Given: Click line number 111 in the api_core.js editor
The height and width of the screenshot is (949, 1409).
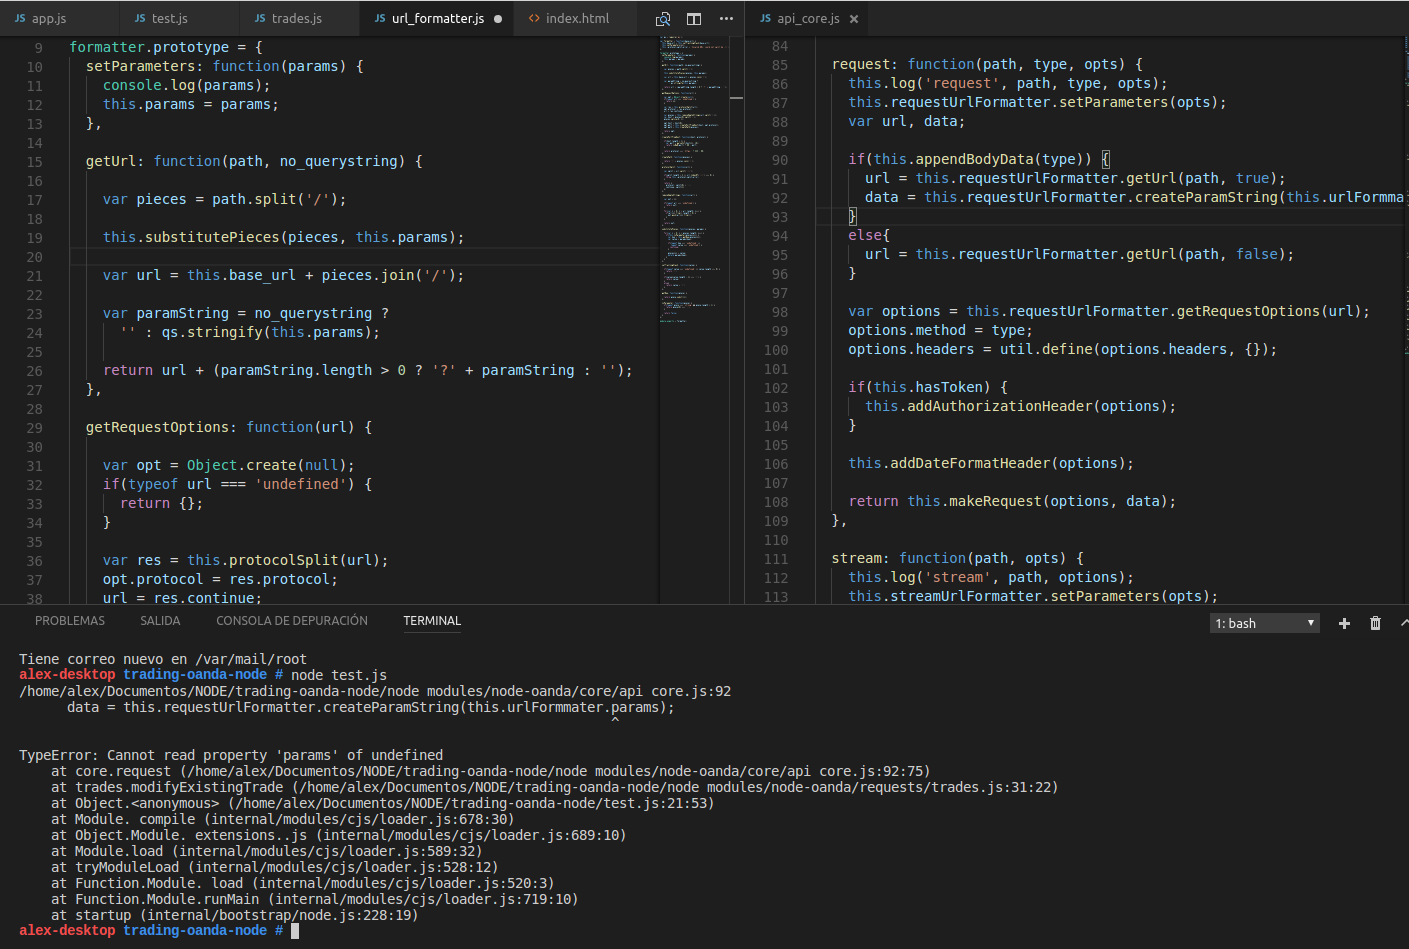Looking at the screenshot, I should pyautogui.click(x=776, y=559).
